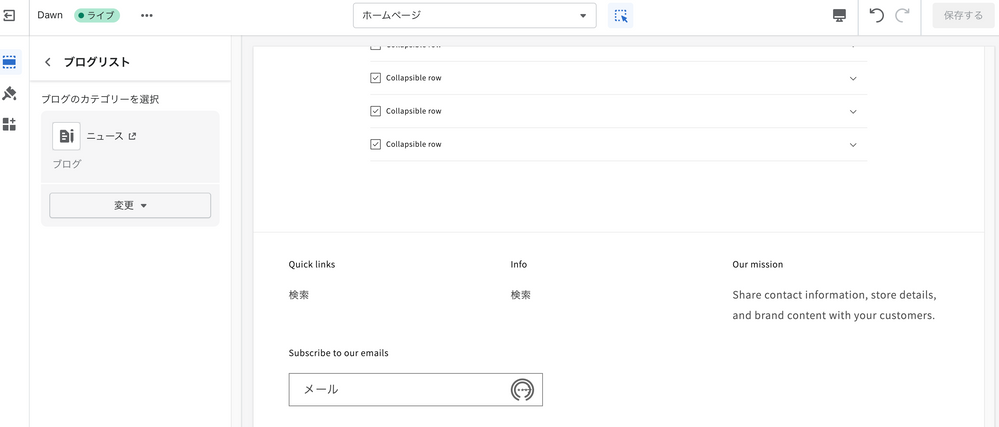This screenshot has height=427, width=999.
Task: Open the three-dot more actions menu
Action: pos(147,16)
